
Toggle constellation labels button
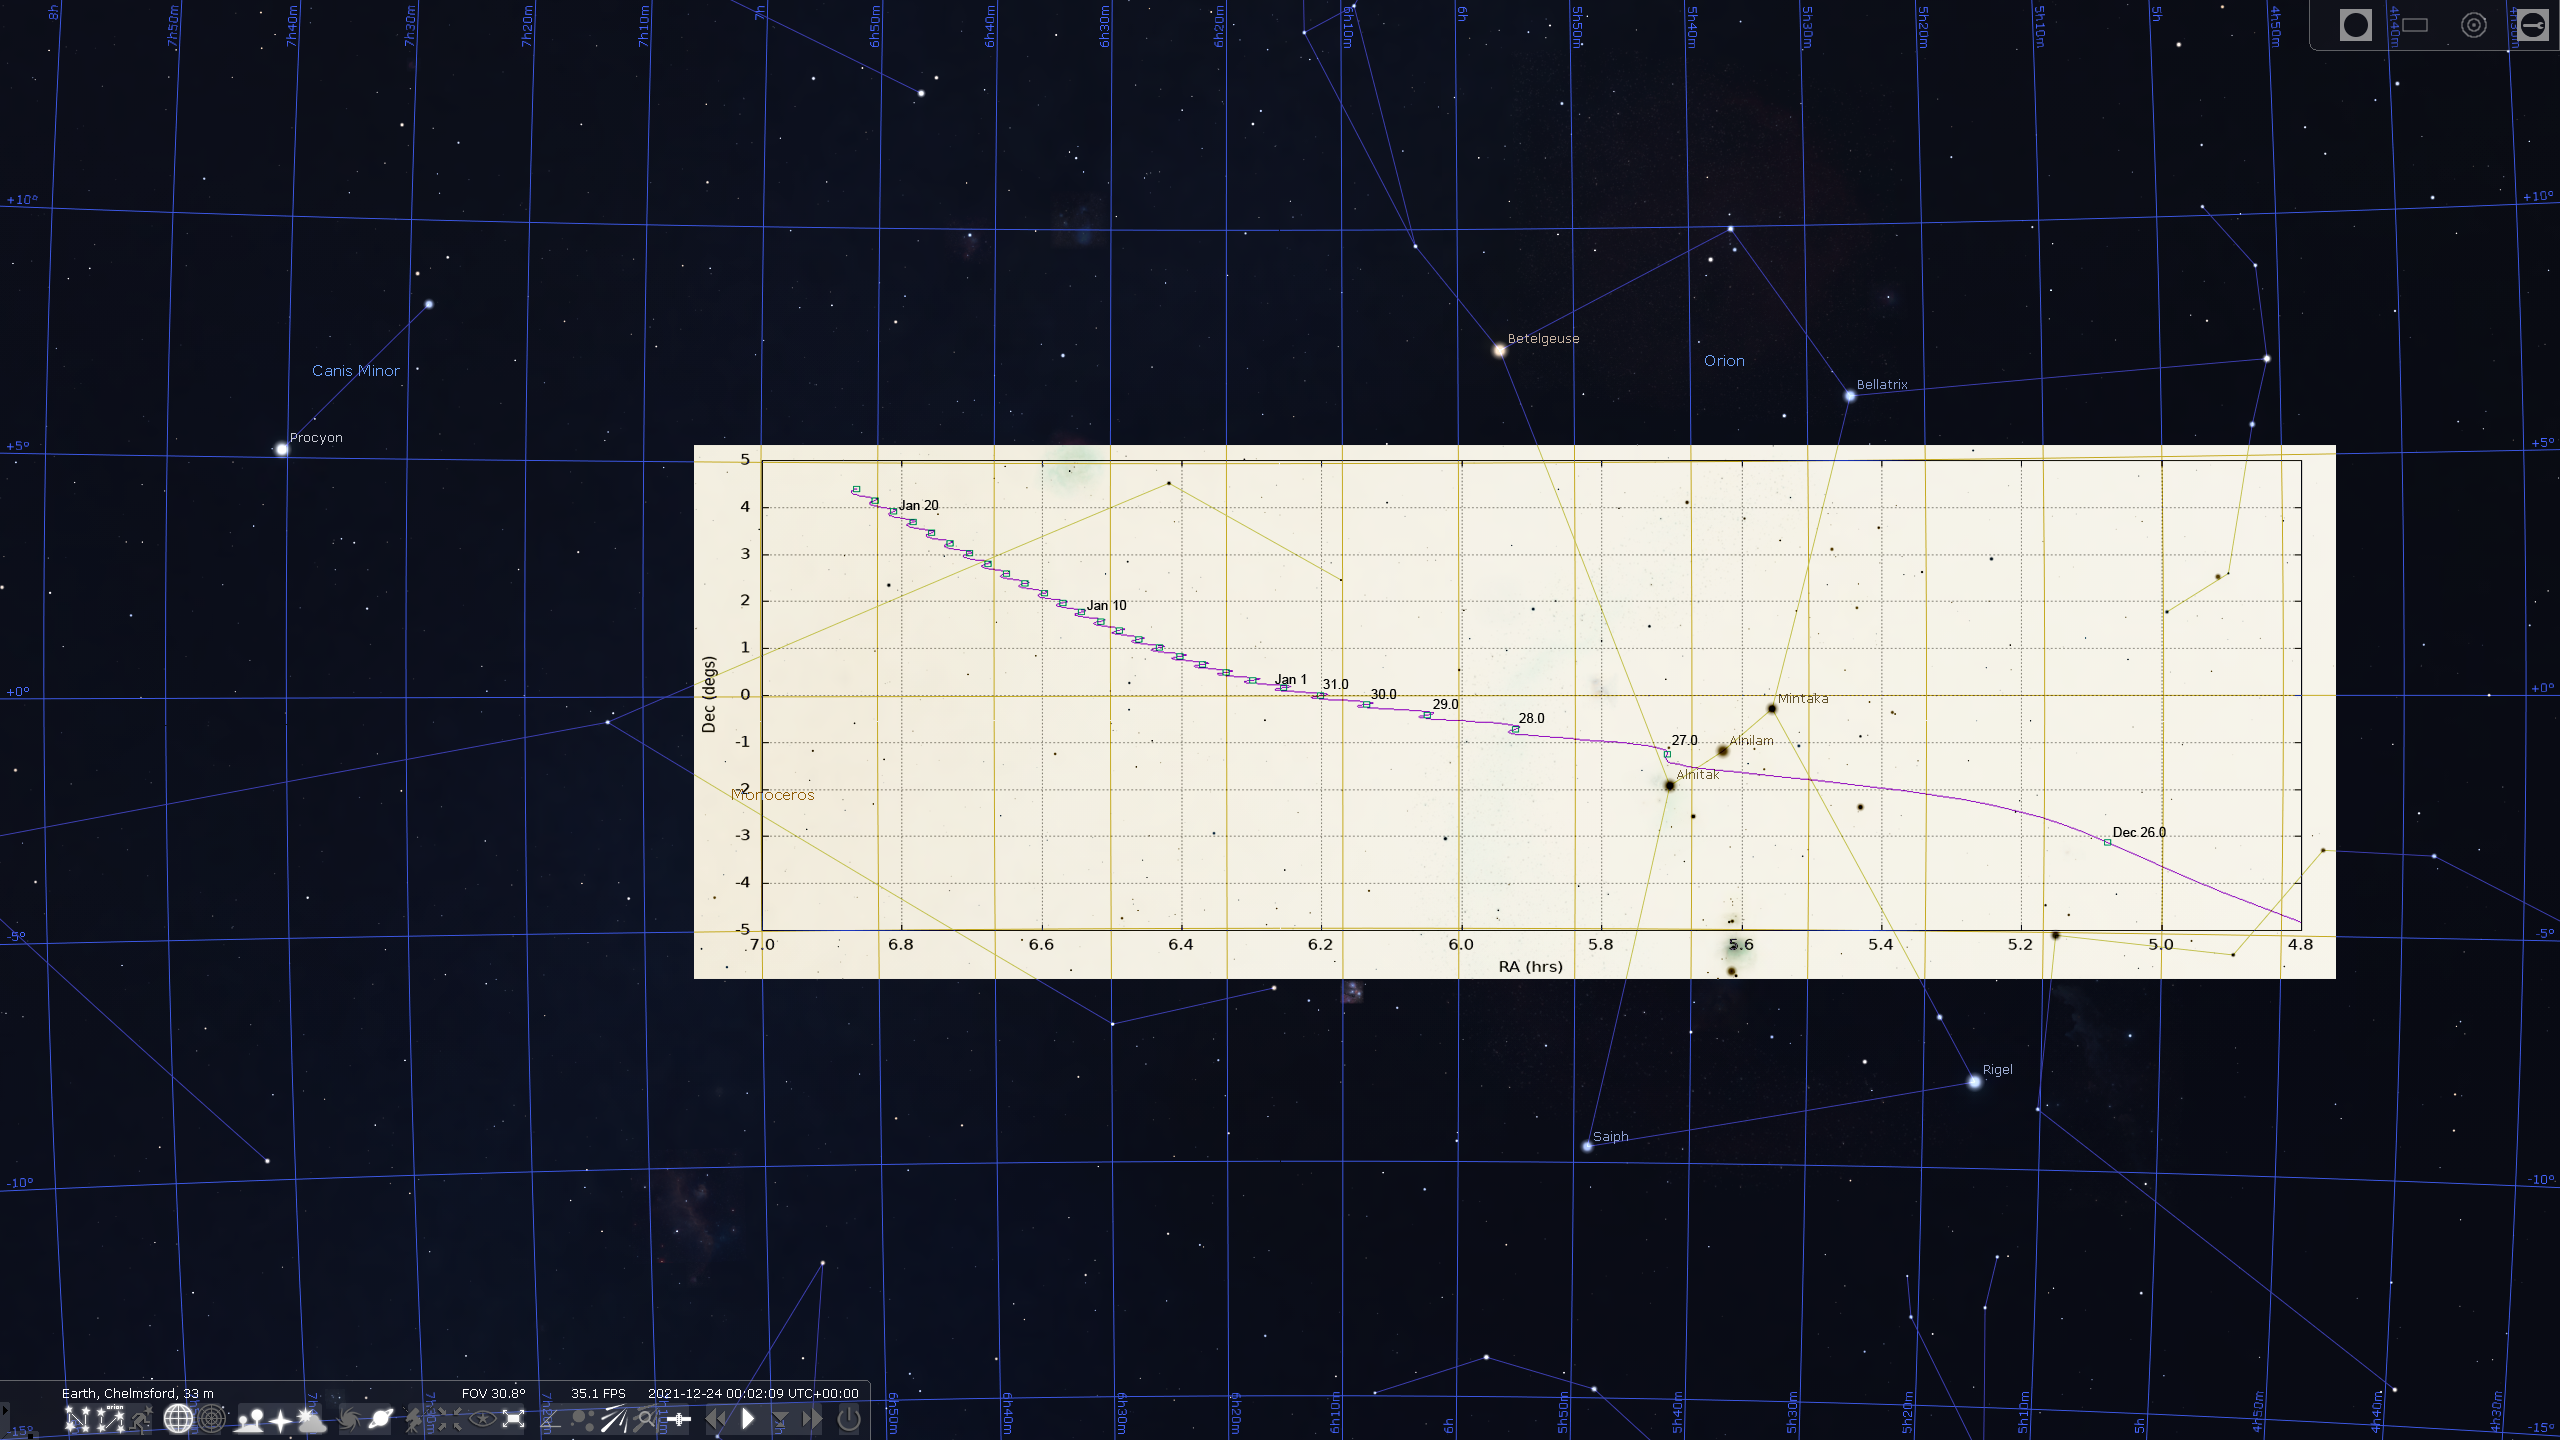[x=110, y=1419]
